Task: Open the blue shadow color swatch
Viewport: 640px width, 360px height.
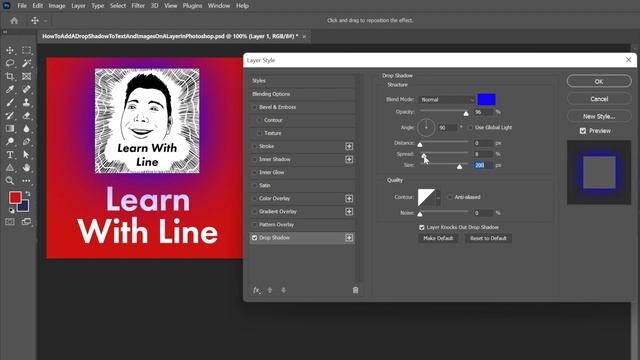Action: pos(487,99)
